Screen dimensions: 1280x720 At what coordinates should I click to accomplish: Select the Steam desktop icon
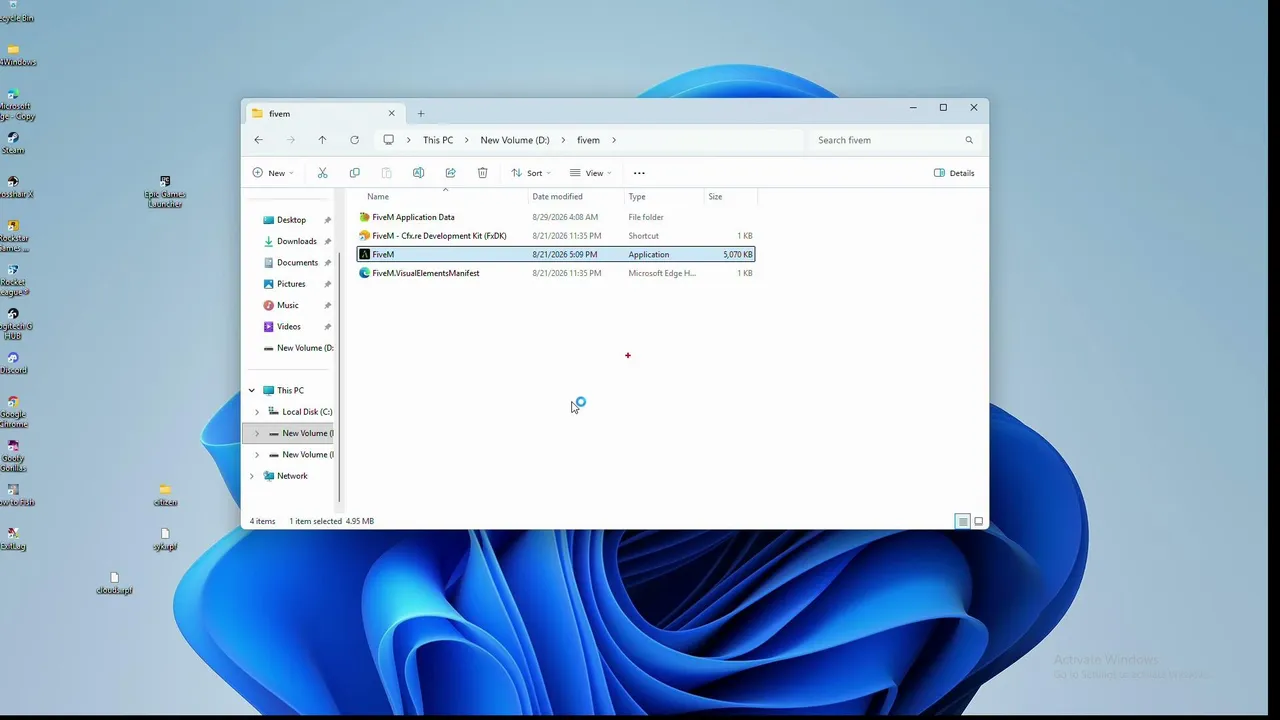(13, 143)
